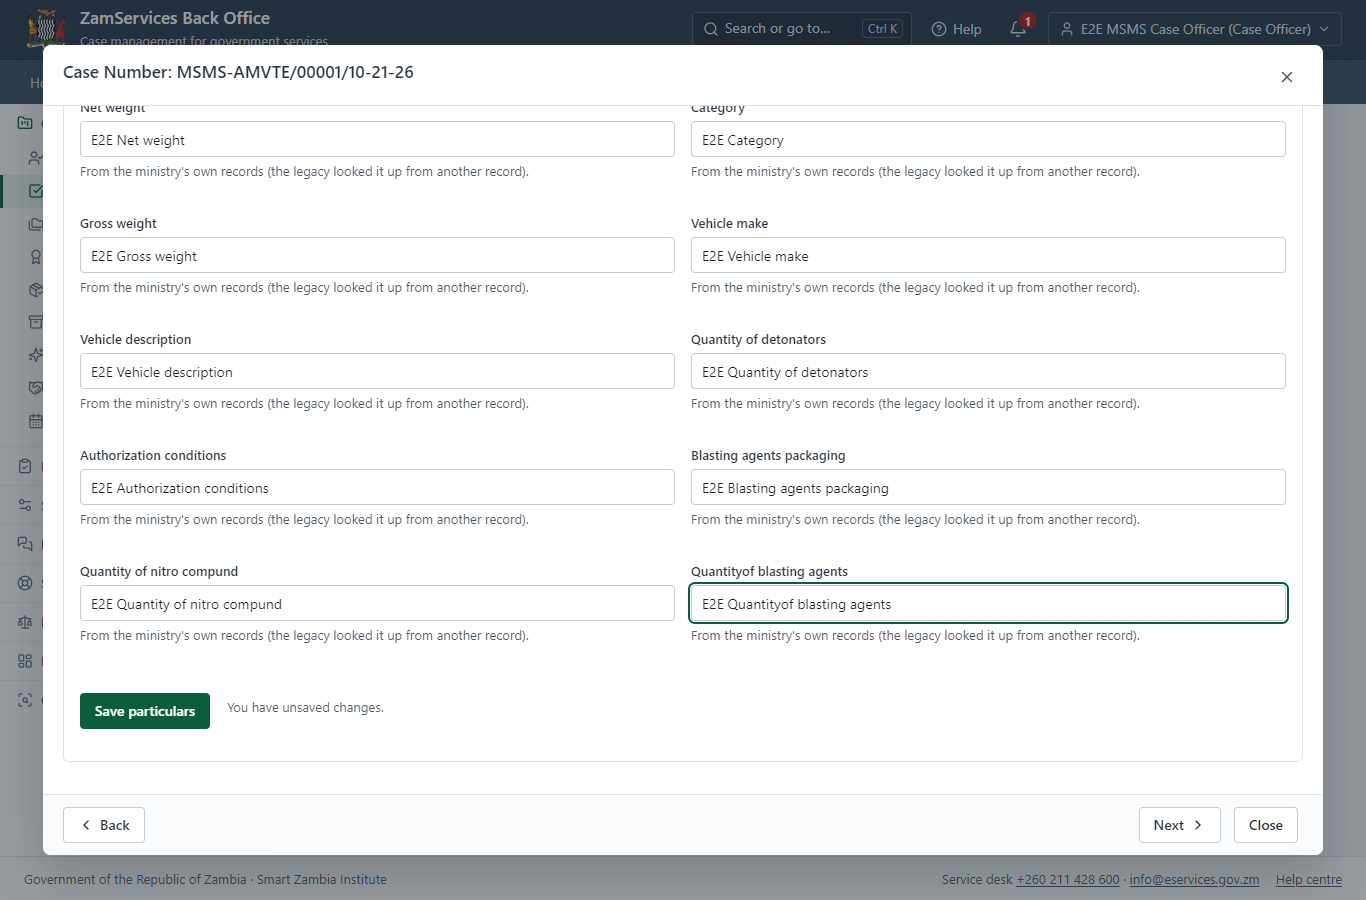1366x900 pixels.
Task: Save the particulars form
Action: pyautogui.click(x=145, y=711)
